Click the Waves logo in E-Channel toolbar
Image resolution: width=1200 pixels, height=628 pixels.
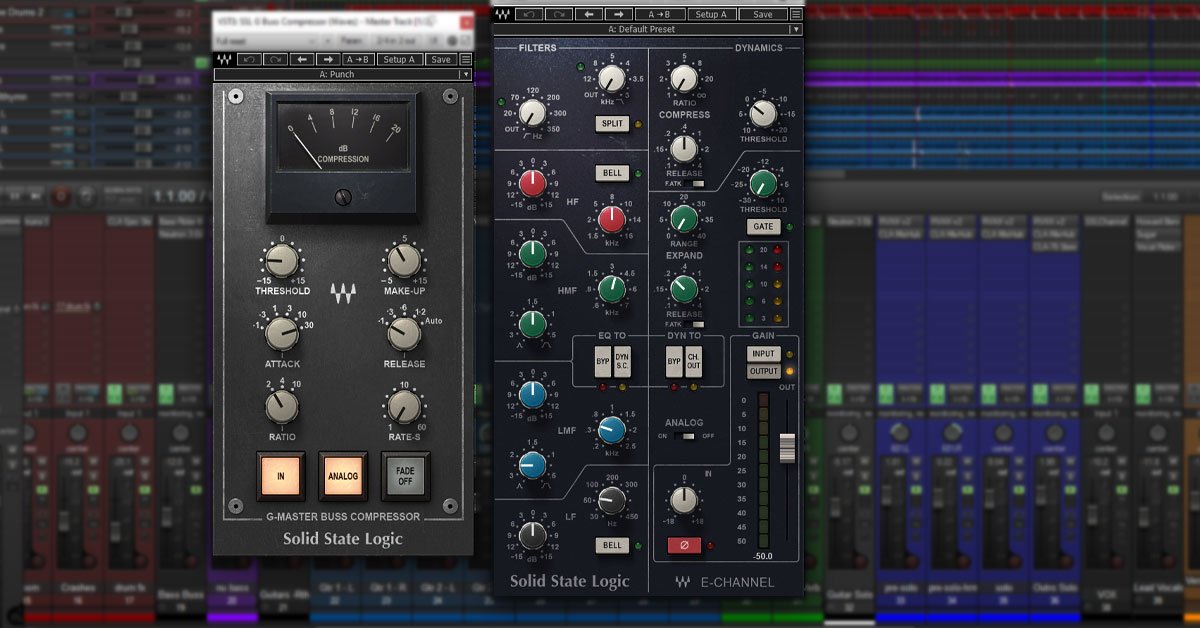click(505, 14)
